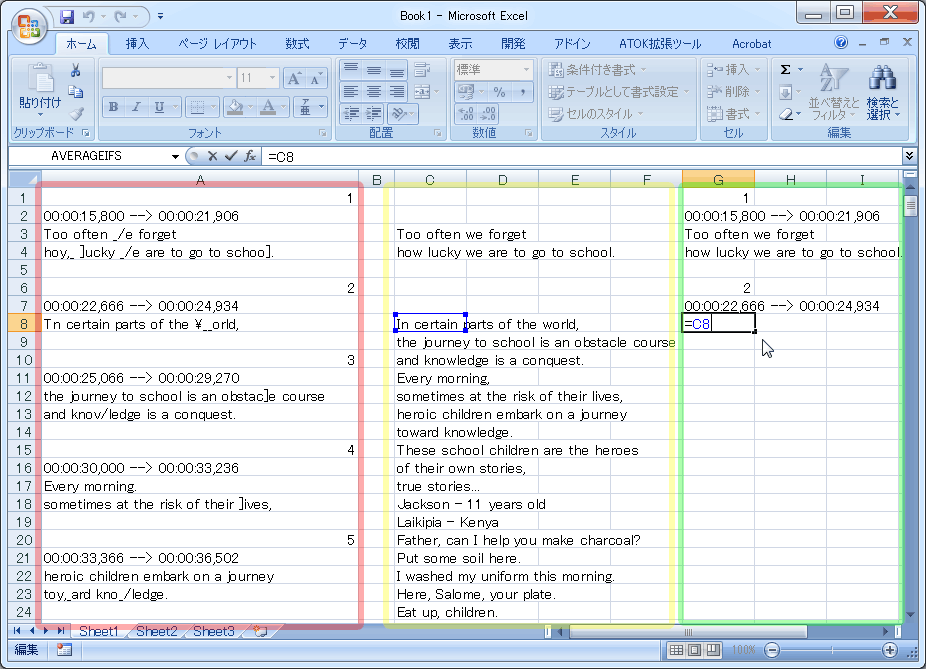Open the font color A swatch

(268, 107)
